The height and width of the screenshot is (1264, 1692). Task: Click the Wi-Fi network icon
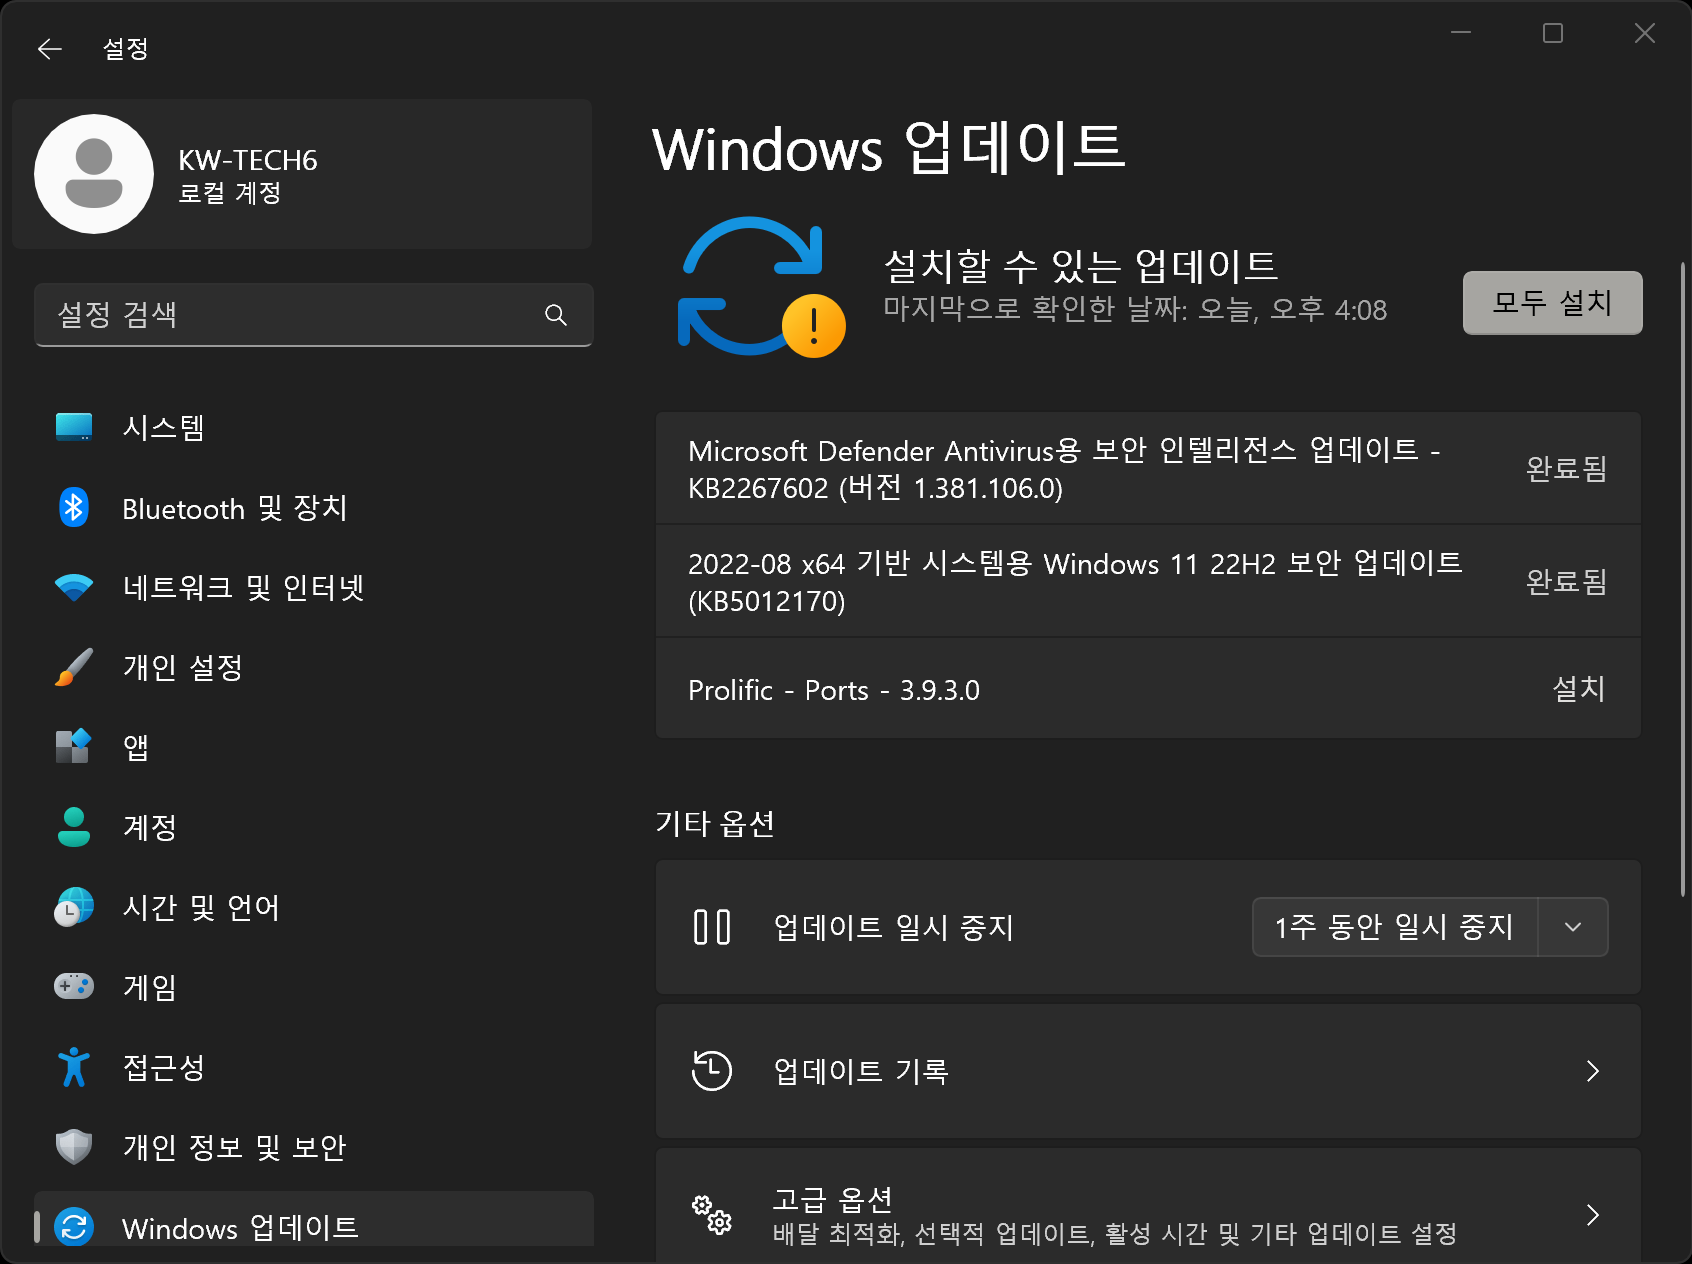coord(74,587)
